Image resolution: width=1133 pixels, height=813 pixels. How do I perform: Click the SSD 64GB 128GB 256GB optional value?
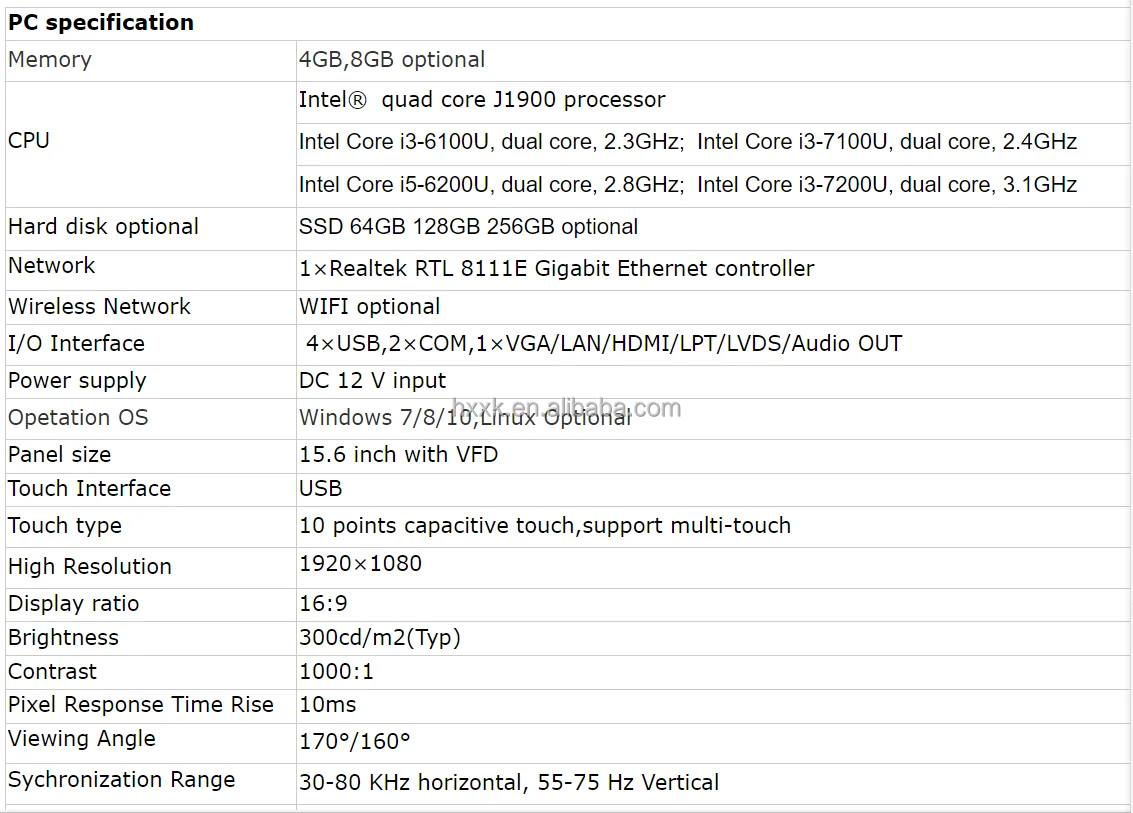(x=468, y=227)
